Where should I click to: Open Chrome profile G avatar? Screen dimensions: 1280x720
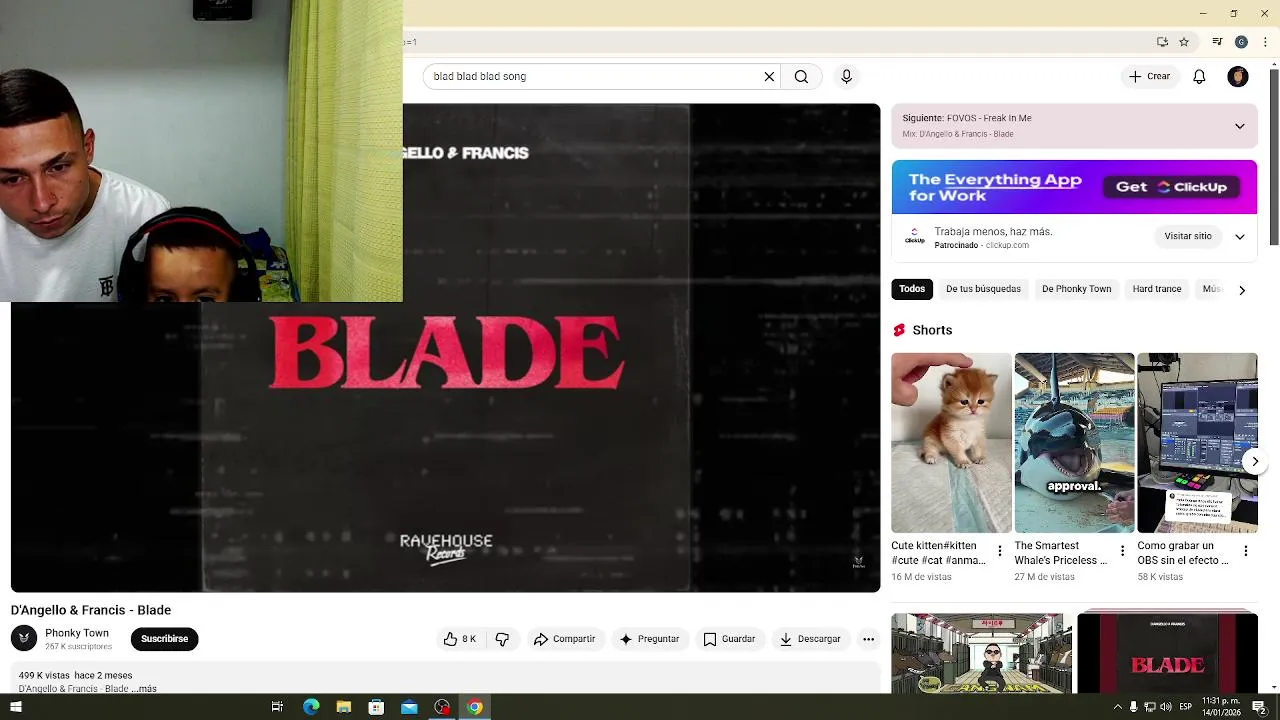click(1241, 42)
